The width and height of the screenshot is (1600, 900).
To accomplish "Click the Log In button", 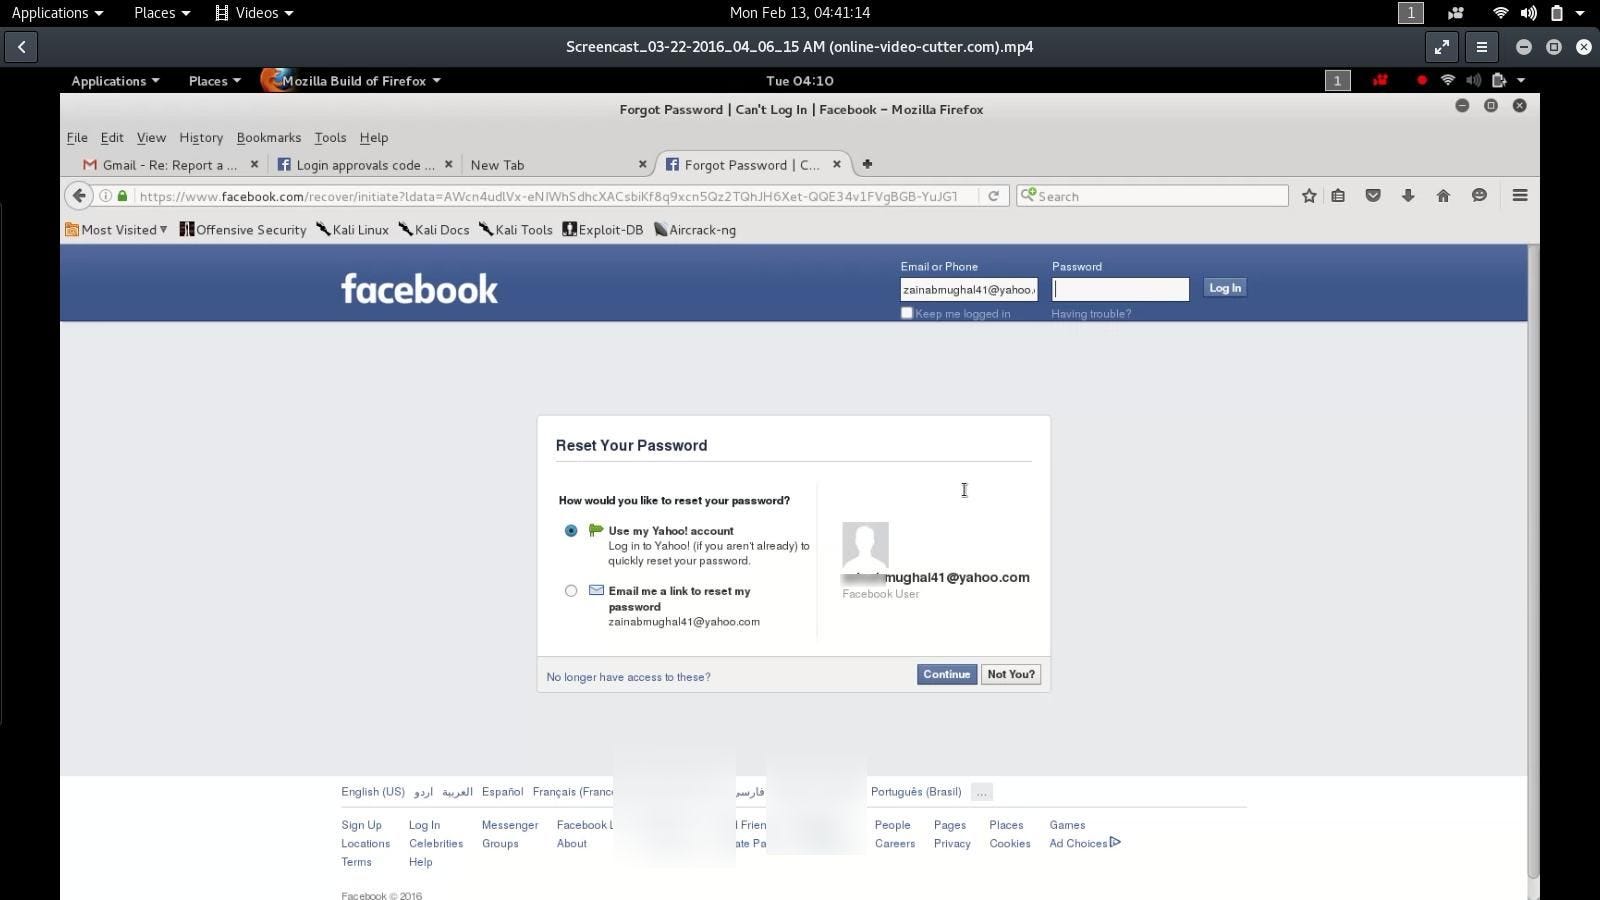I will (x=1224, y=288).
